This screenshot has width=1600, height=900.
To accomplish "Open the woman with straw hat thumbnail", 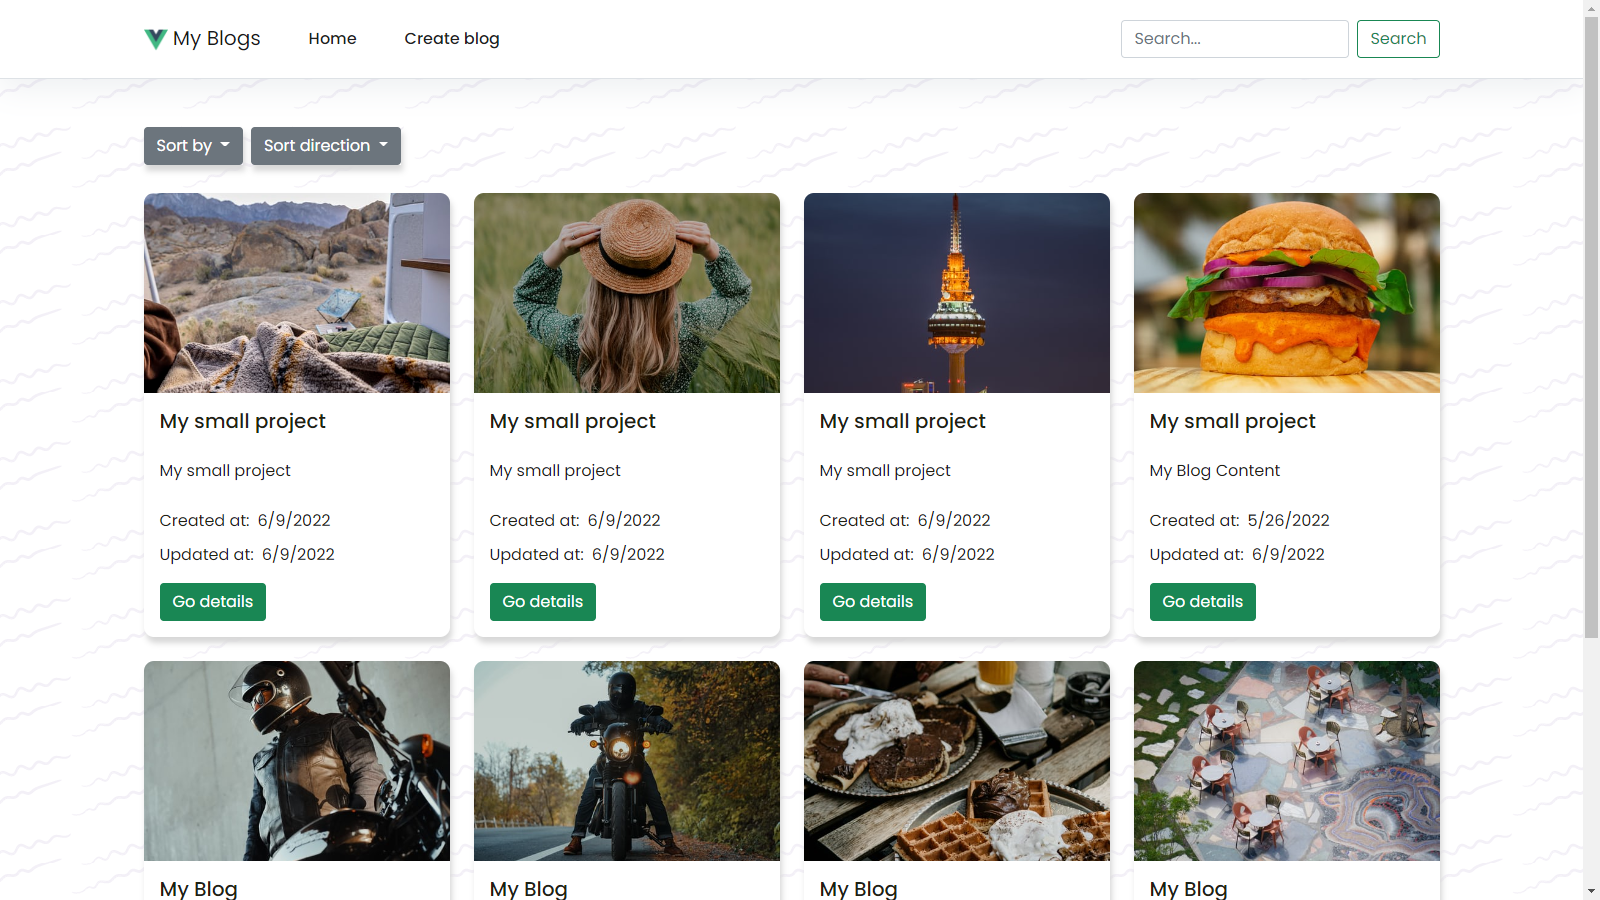I will point(627,293).
